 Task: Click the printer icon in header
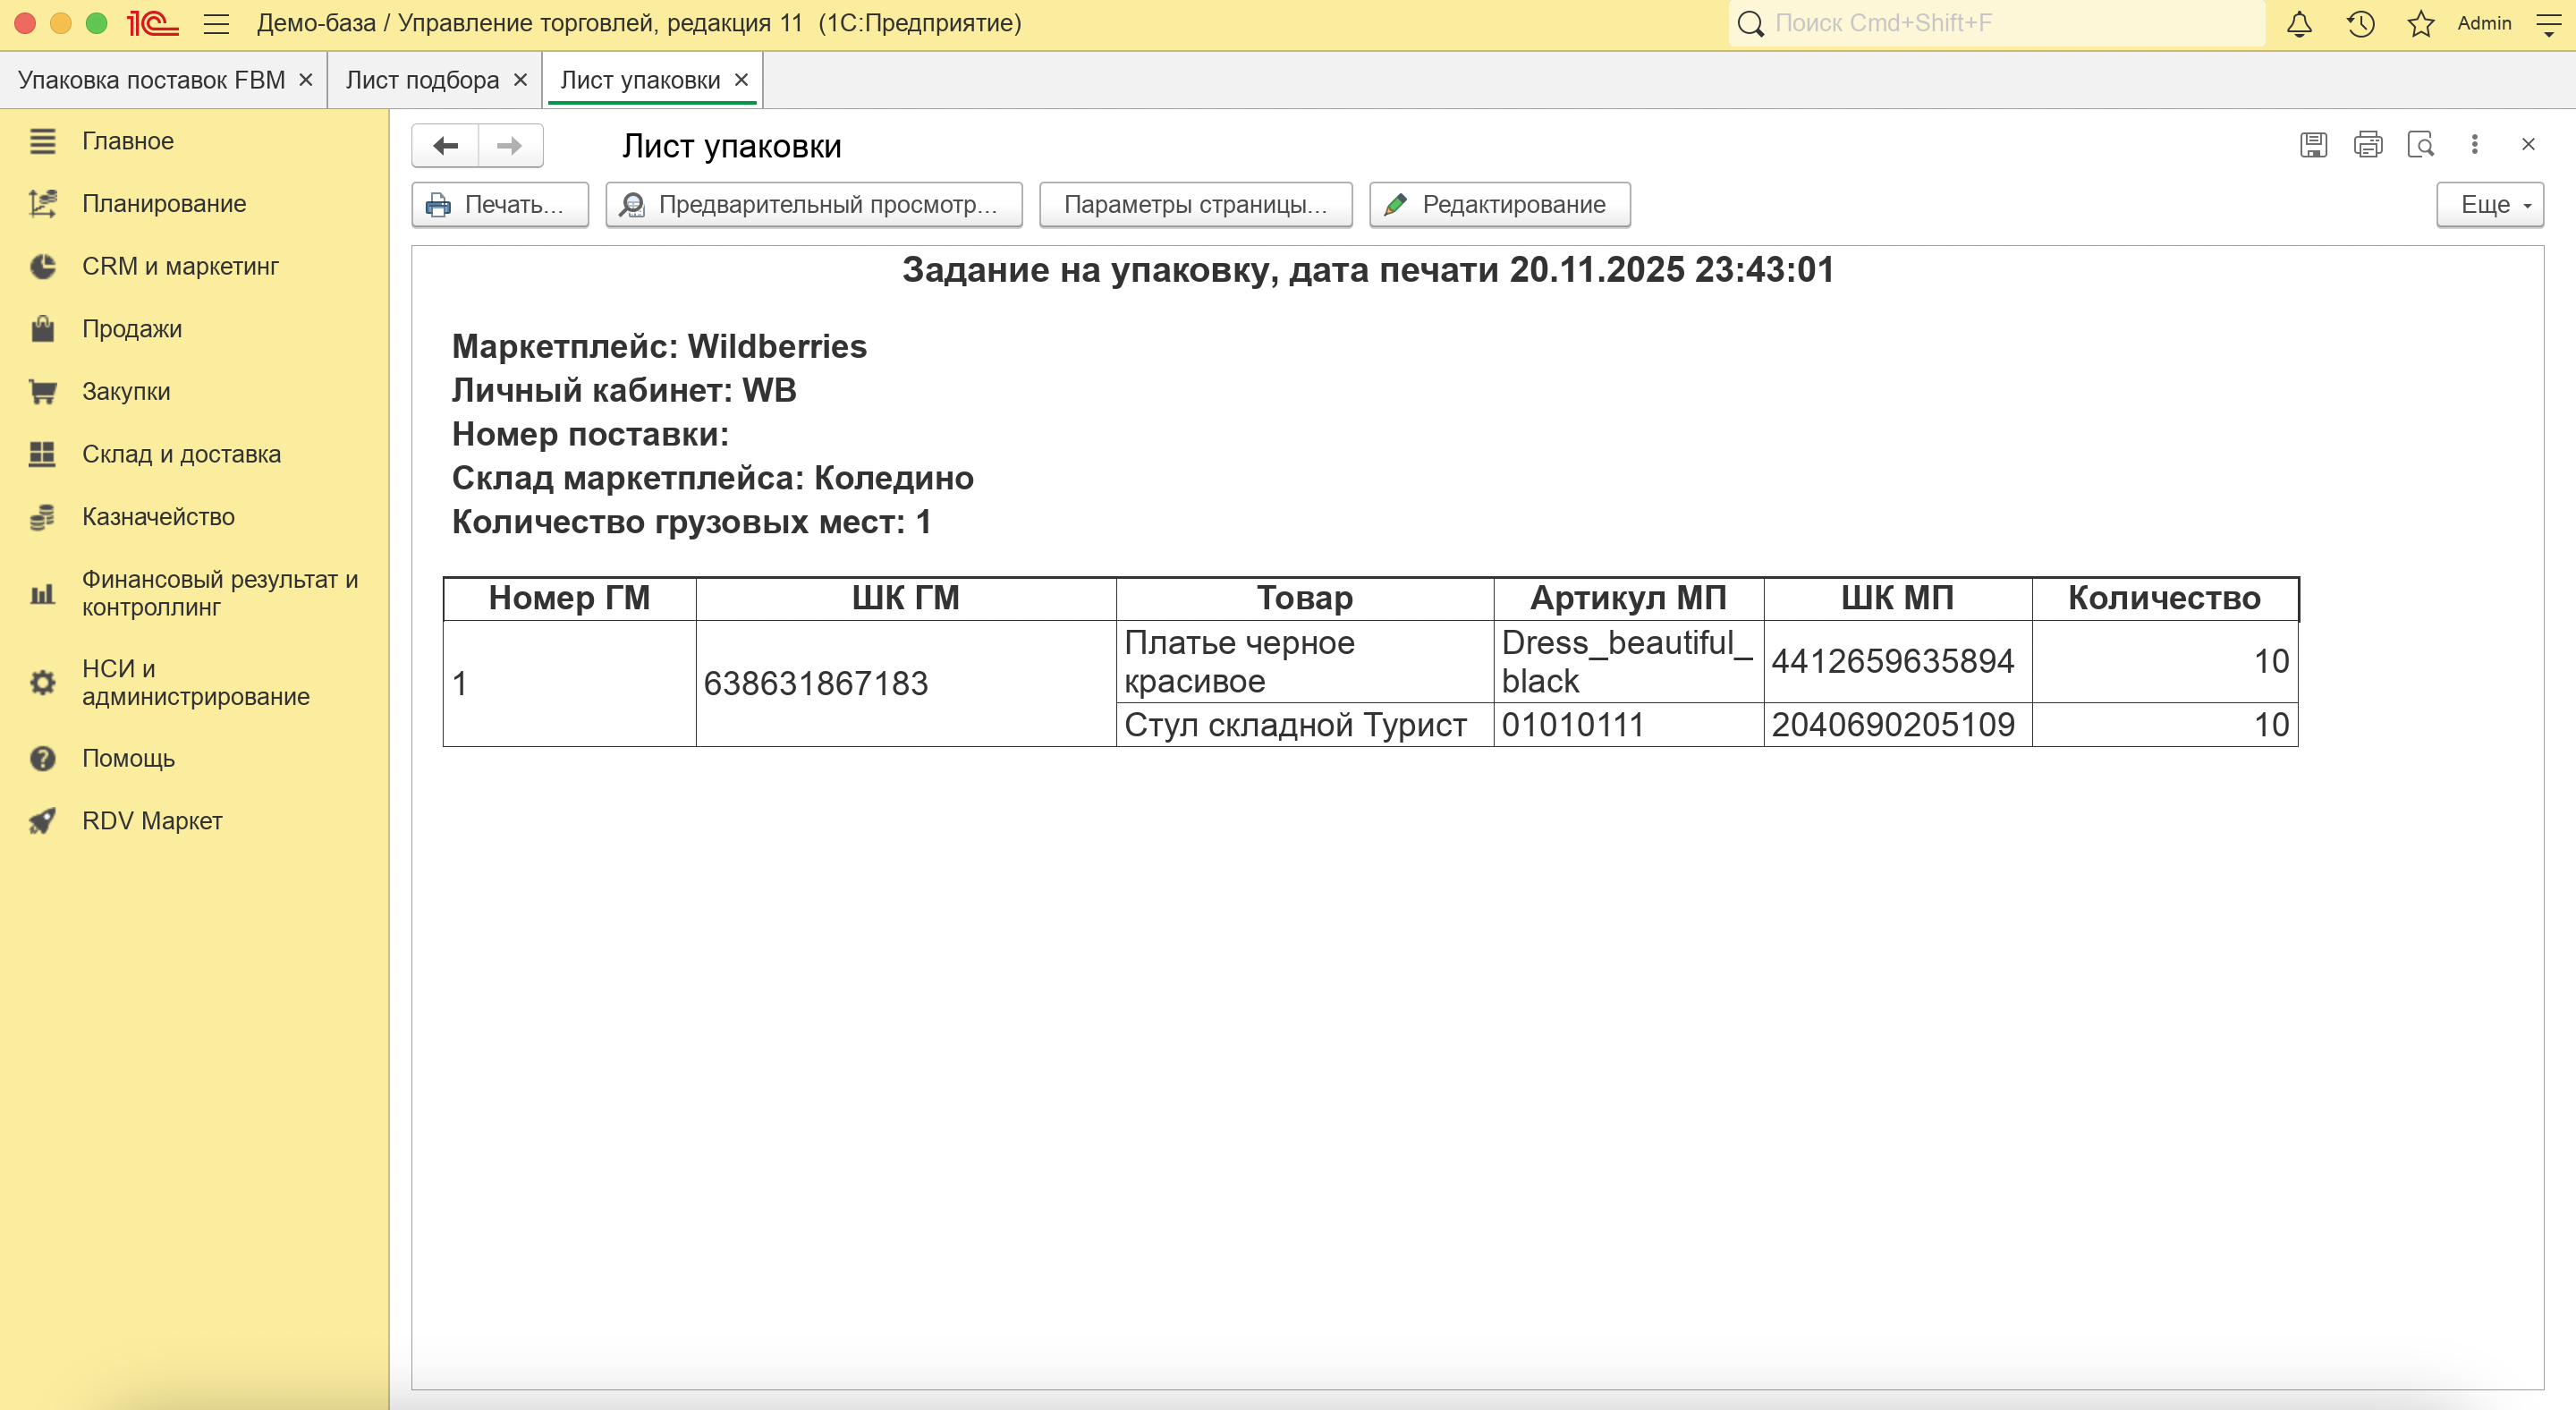click(x=2367, y=145)
